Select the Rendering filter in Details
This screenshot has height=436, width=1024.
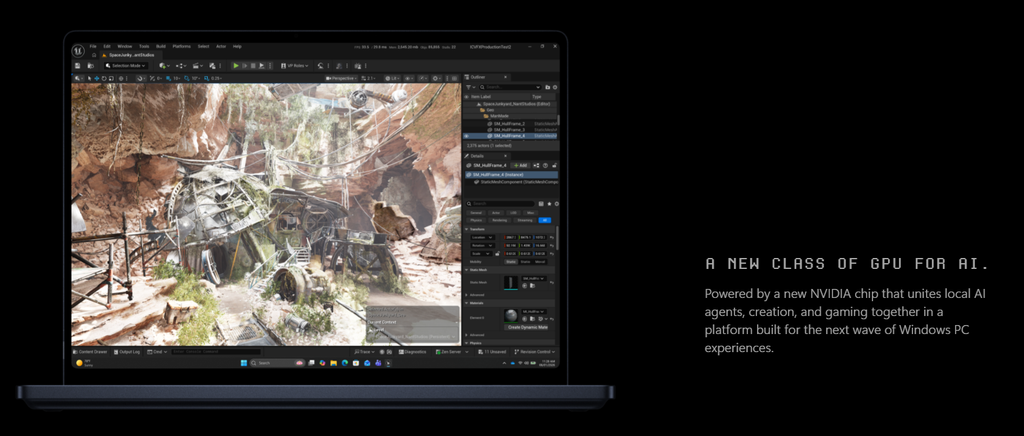click(500, 220)
